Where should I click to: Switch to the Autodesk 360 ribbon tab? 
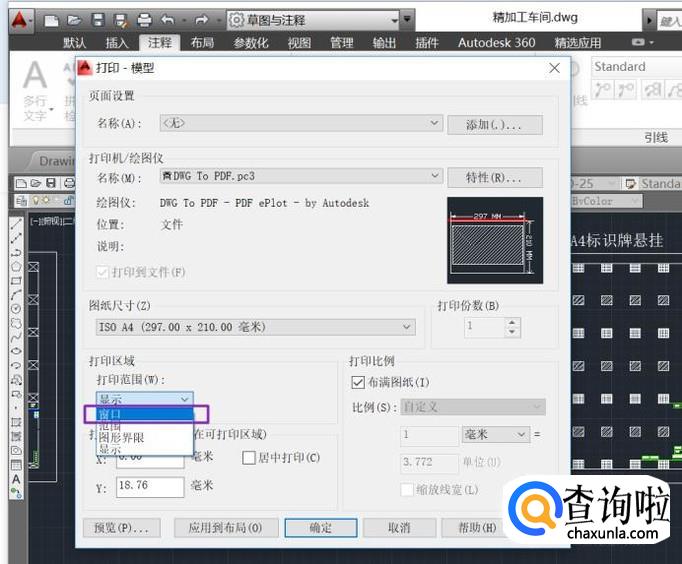coord(496,43)
